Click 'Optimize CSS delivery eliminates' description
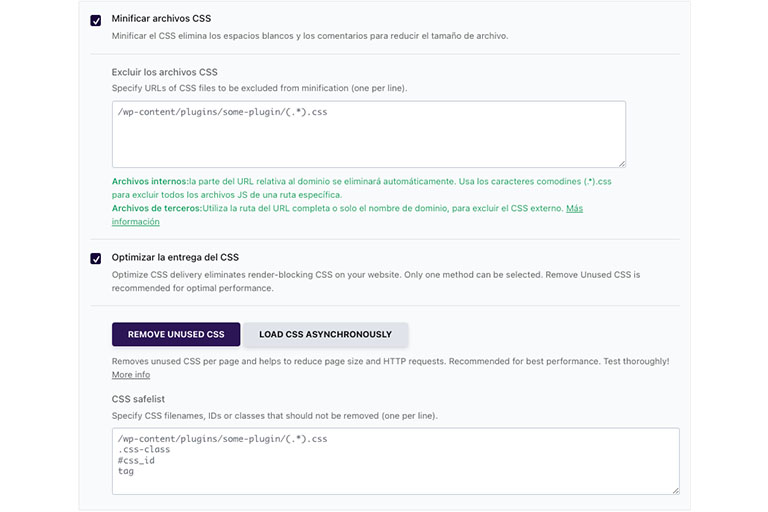 tap(376, 281)
